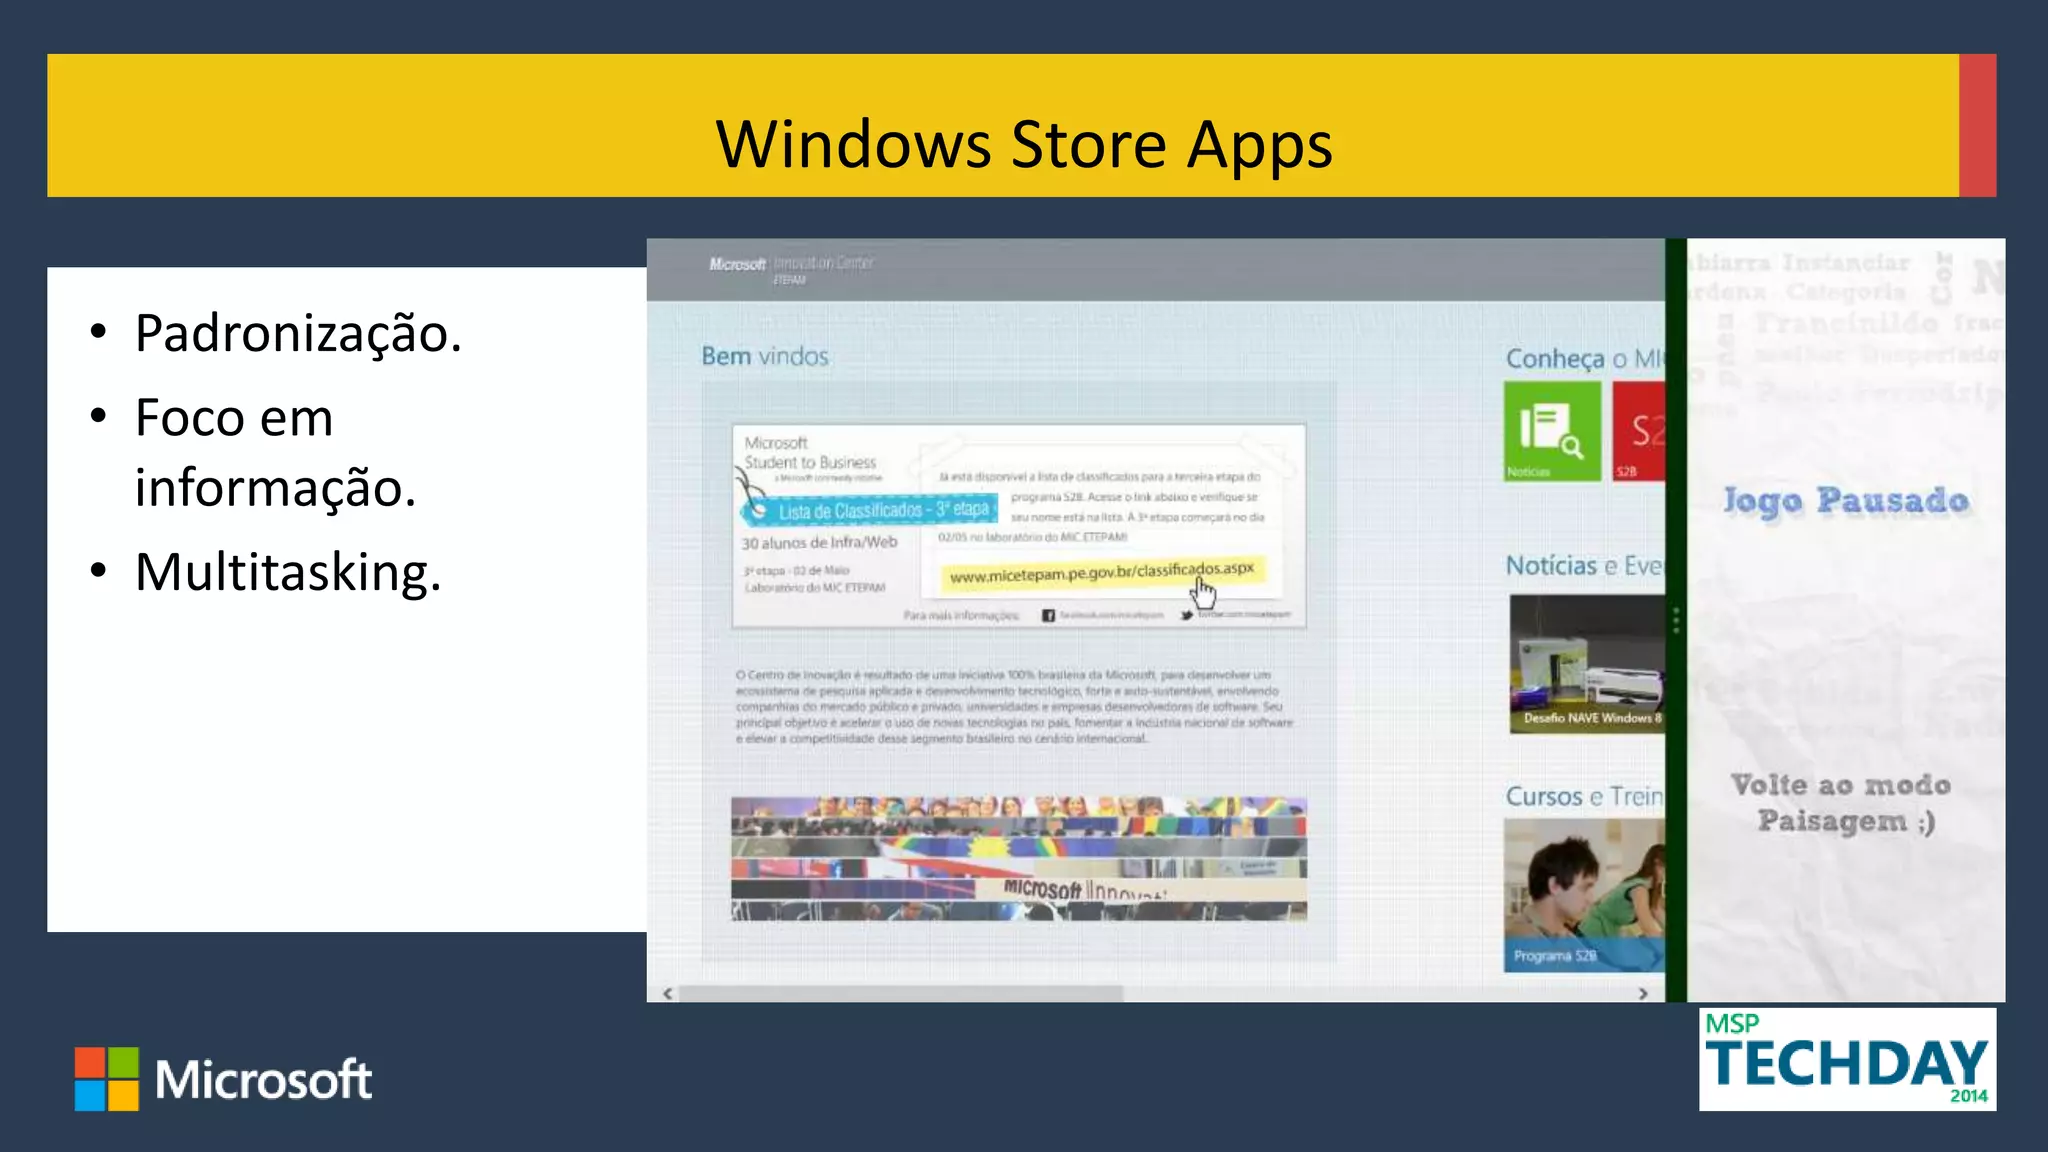Click Volte ao modo Paisagem message
This screenshot has height=1152, width=2048.
[1841, 802]
